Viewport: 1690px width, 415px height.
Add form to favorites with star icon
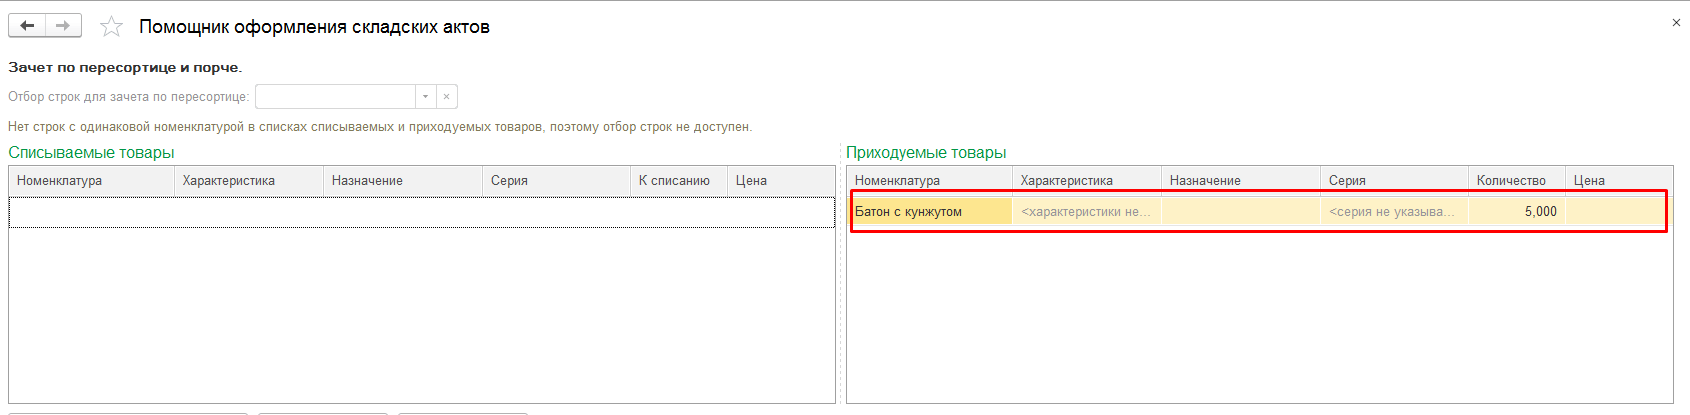(x=111, y=27)
